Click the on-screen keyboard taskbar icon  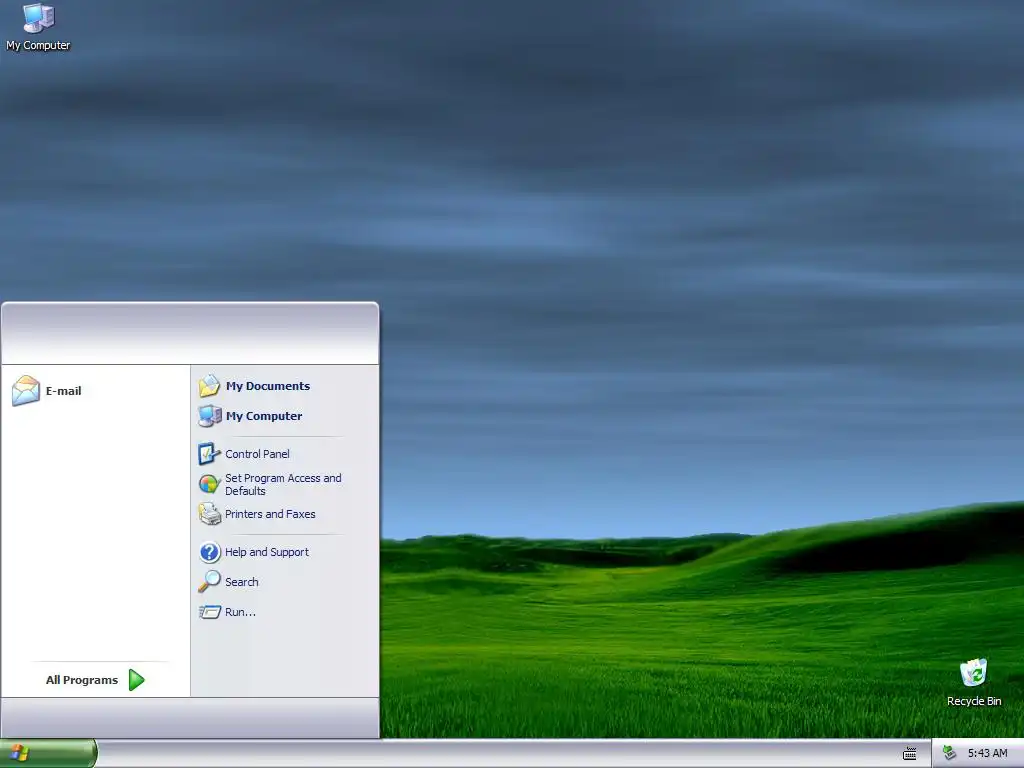click(909, 754)
